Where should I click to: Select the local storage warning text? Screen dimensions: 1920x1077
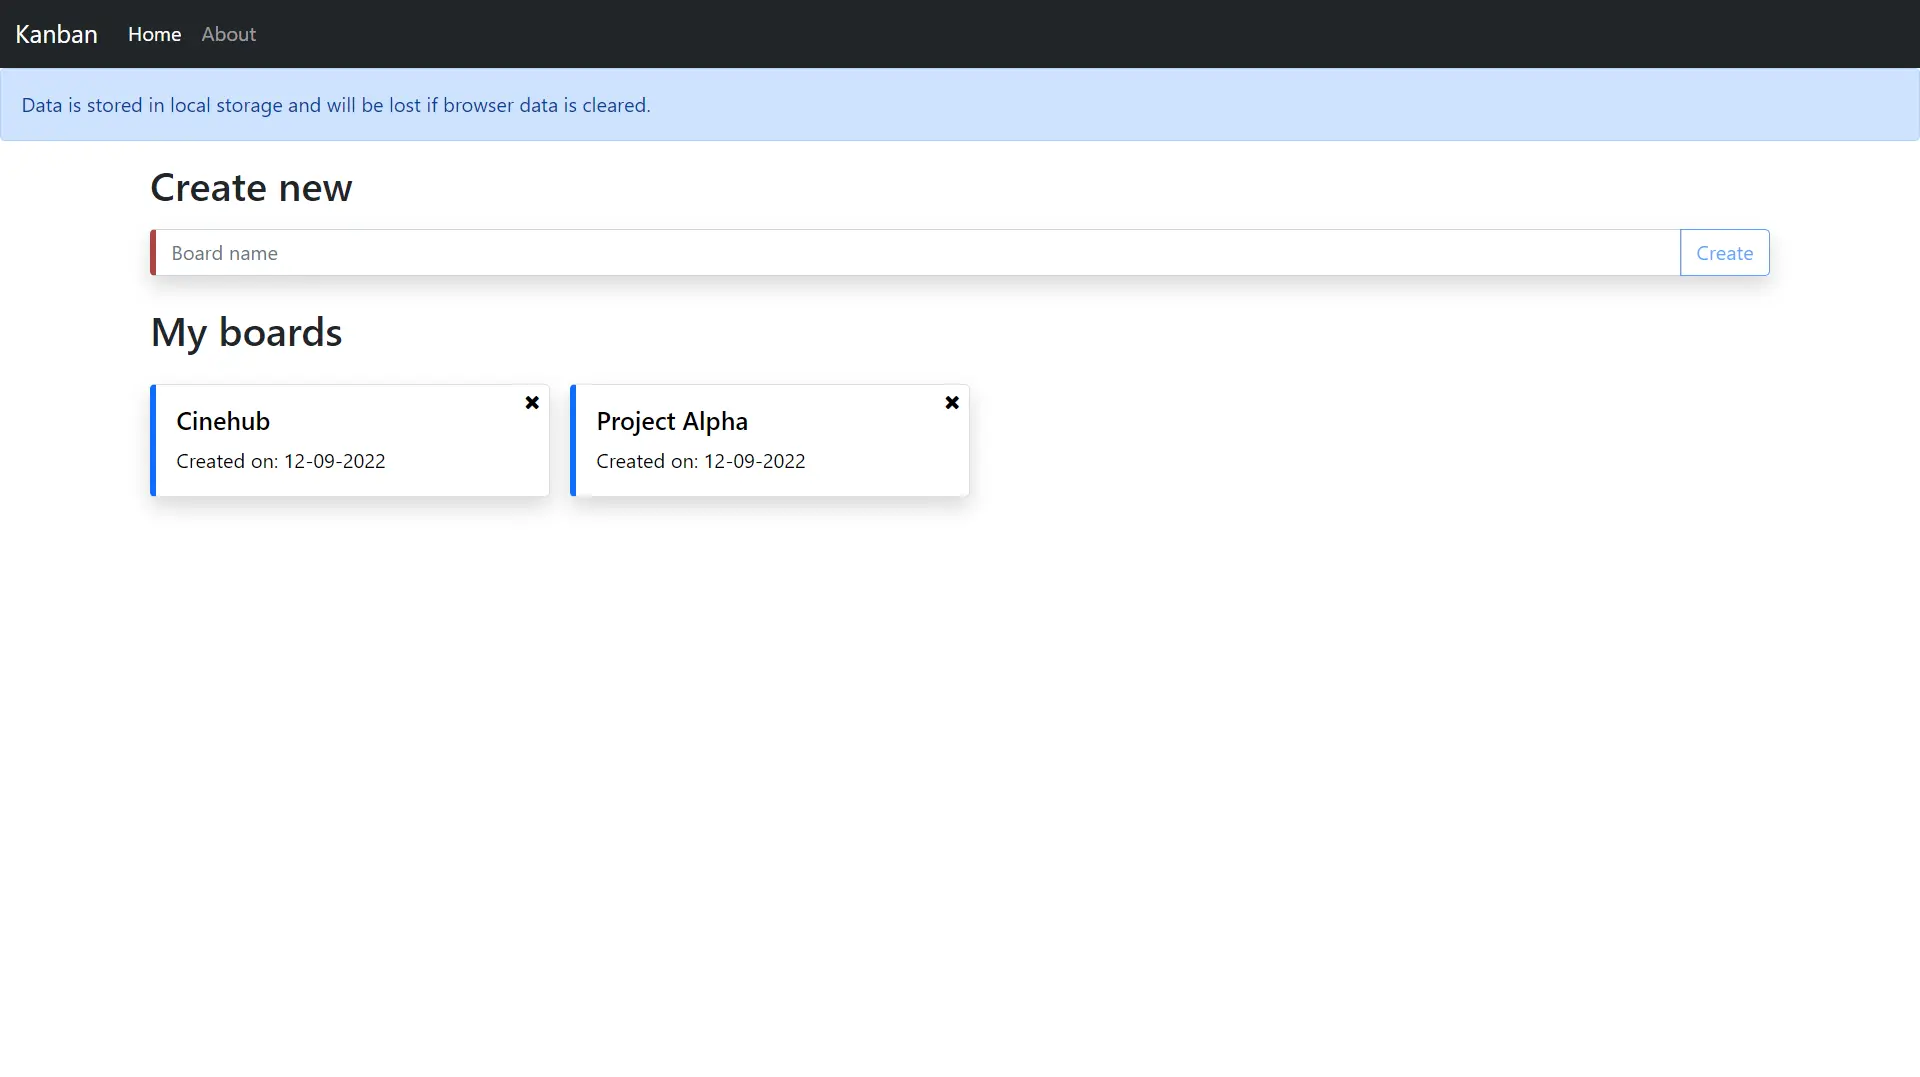[336, 105]
